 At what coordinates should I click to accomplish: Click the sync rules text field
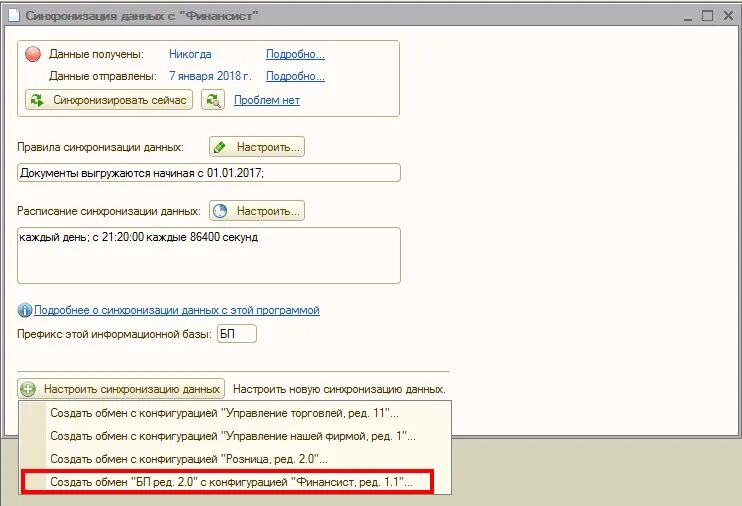pyautogui.click(x=209, y=173)
